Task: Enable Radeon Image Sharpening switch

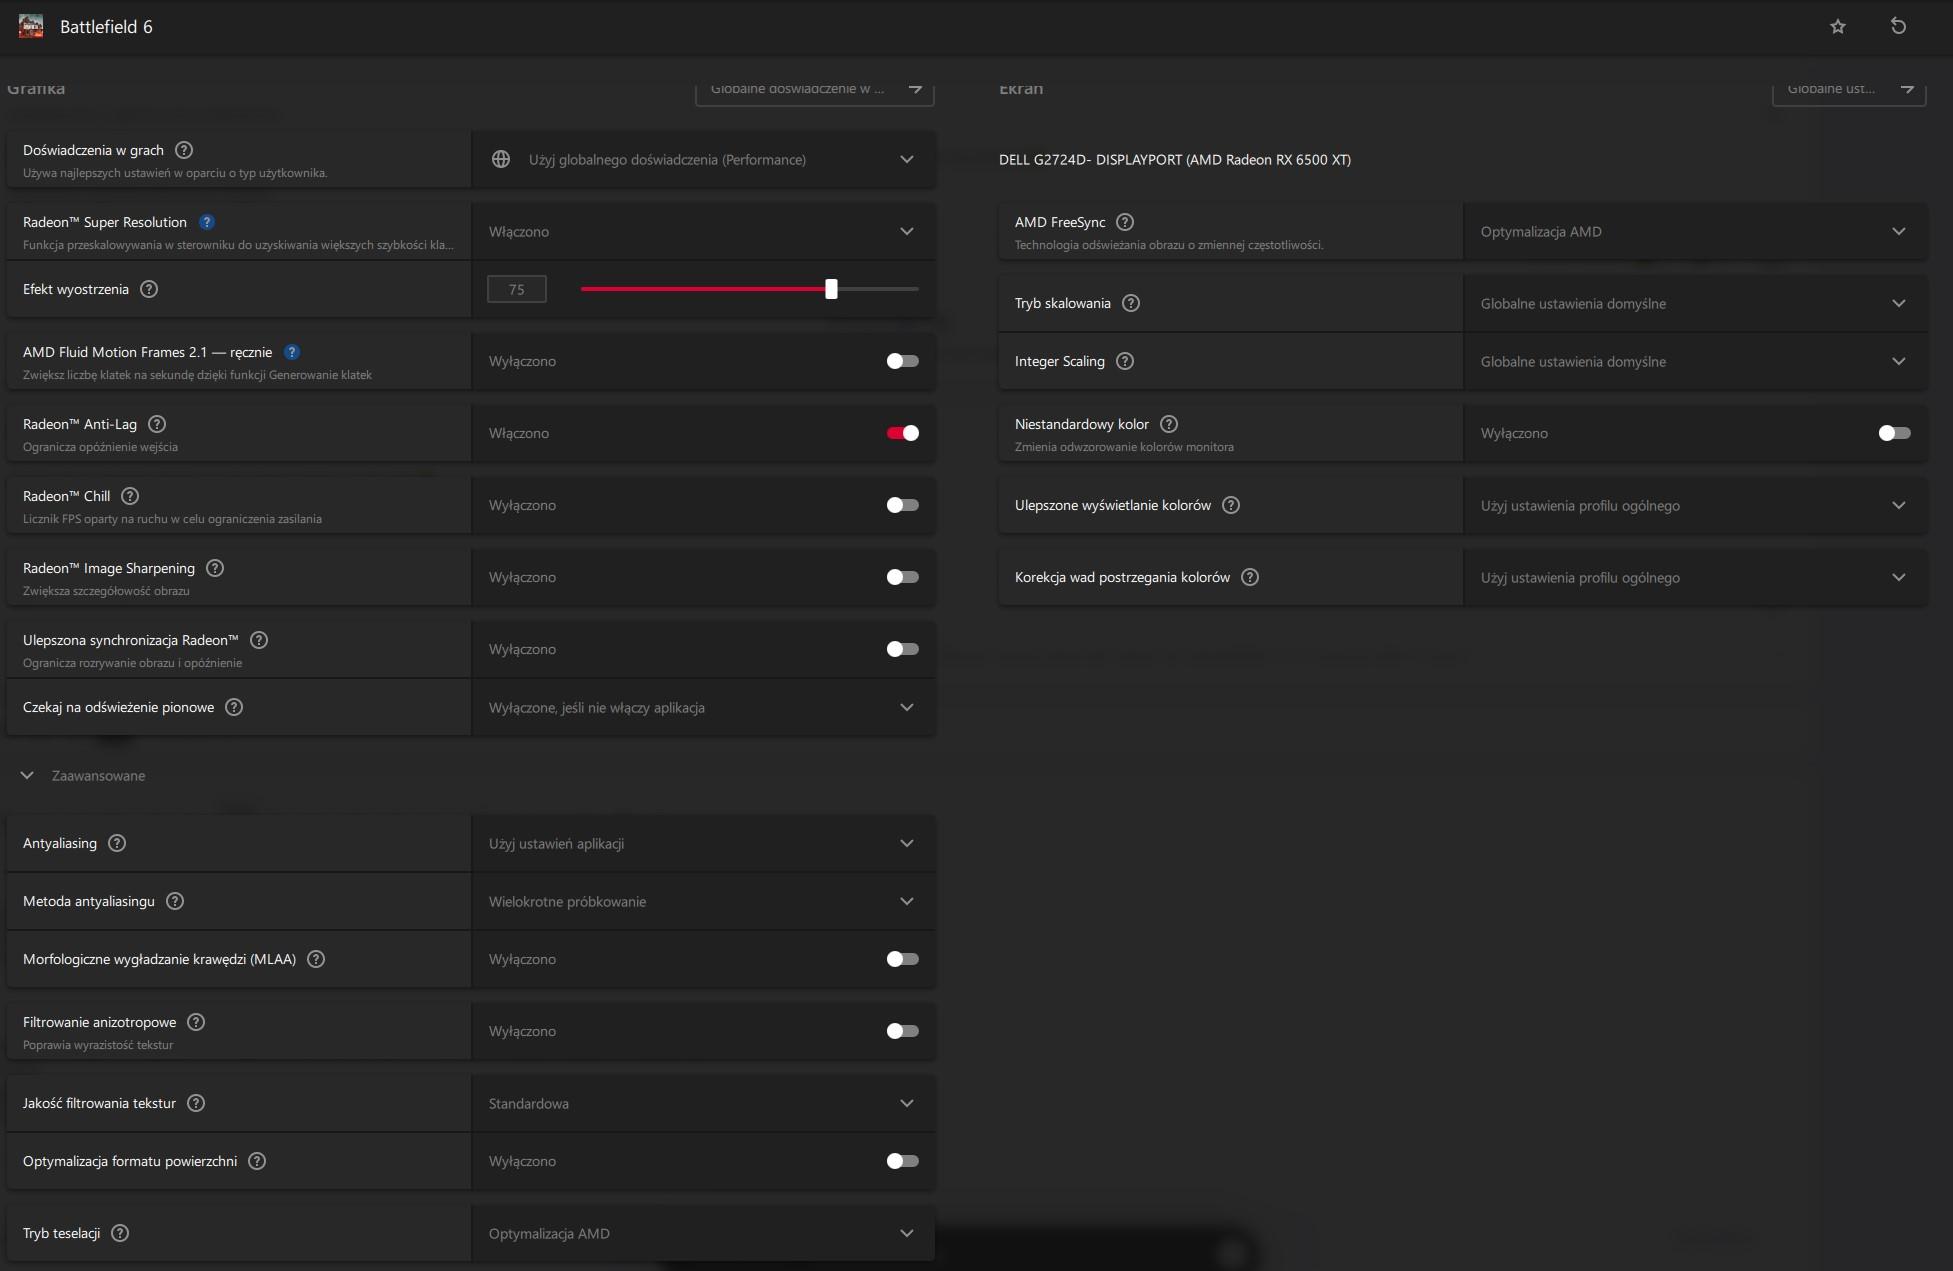Action: coord(902,577)
